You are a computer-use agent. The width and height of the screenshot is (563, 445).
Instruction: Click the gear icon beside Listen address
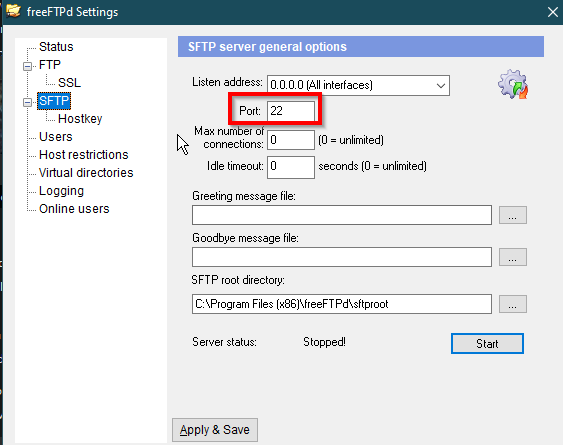pos(513,85)
